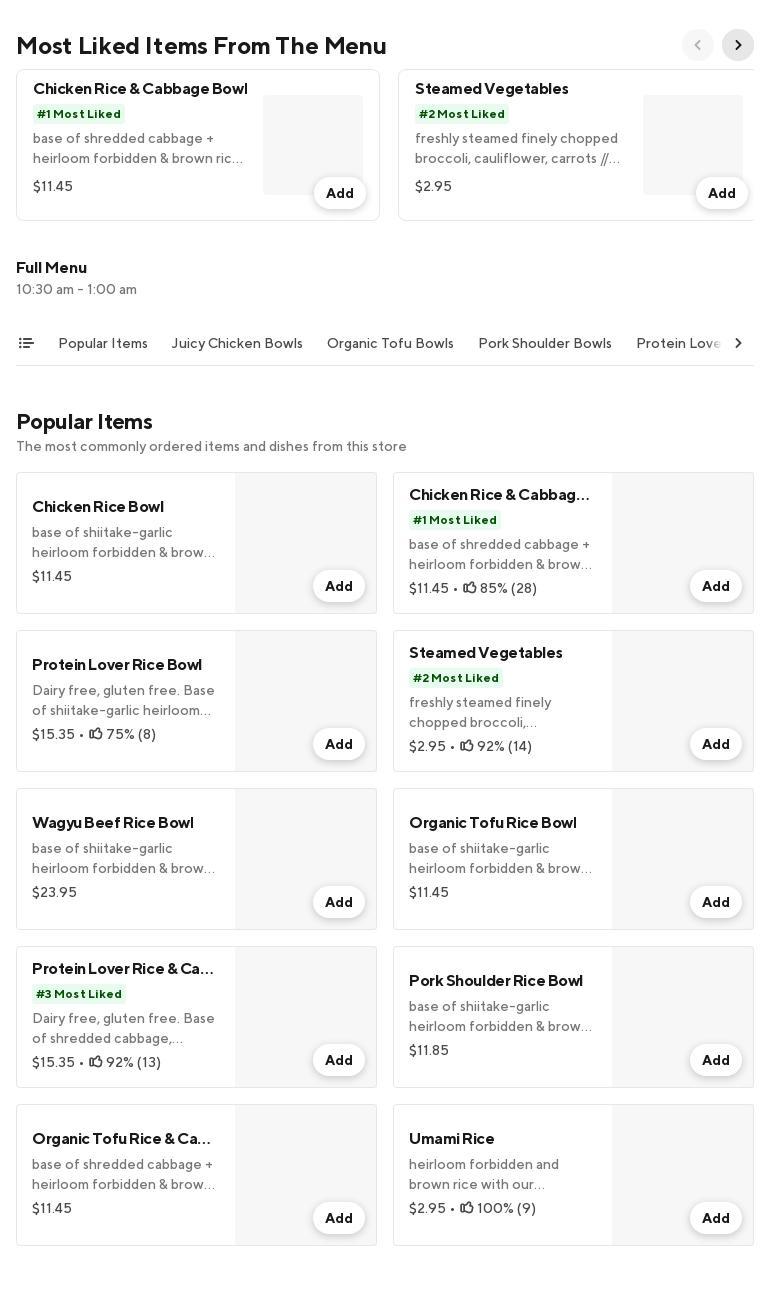The height and width of the screenshot is (1300, 770).
Task: Click the previous carousel arrow for most liked items
Action: pyautogui.click(x=698, y=45)
